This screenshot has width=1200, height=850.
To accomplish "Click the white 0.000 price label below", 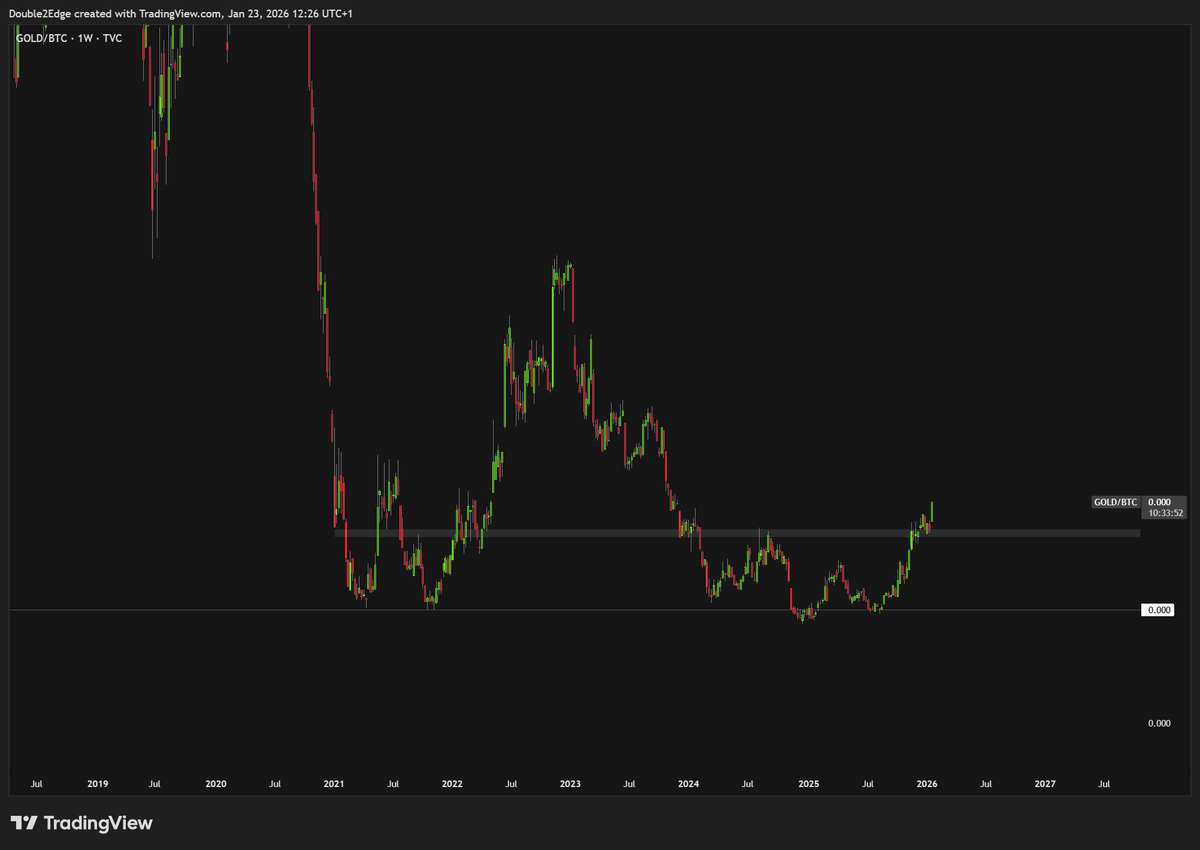I will pos(1159,609).
